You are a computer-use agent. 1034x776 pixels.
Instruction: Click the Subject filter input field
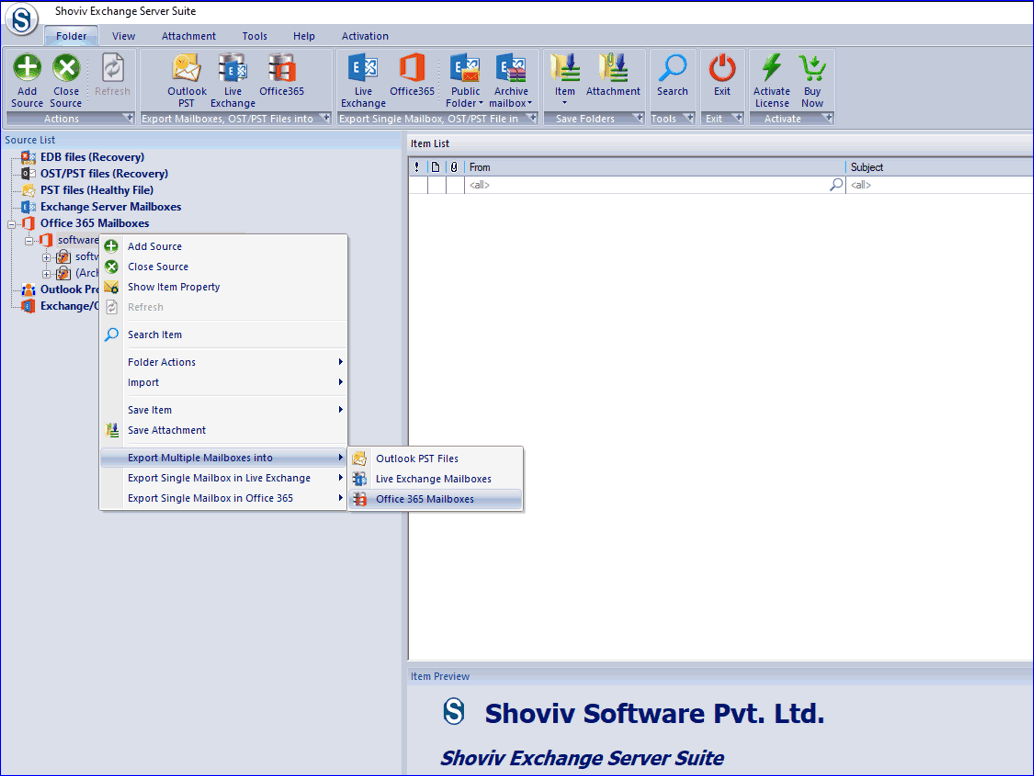pos(940,185)
